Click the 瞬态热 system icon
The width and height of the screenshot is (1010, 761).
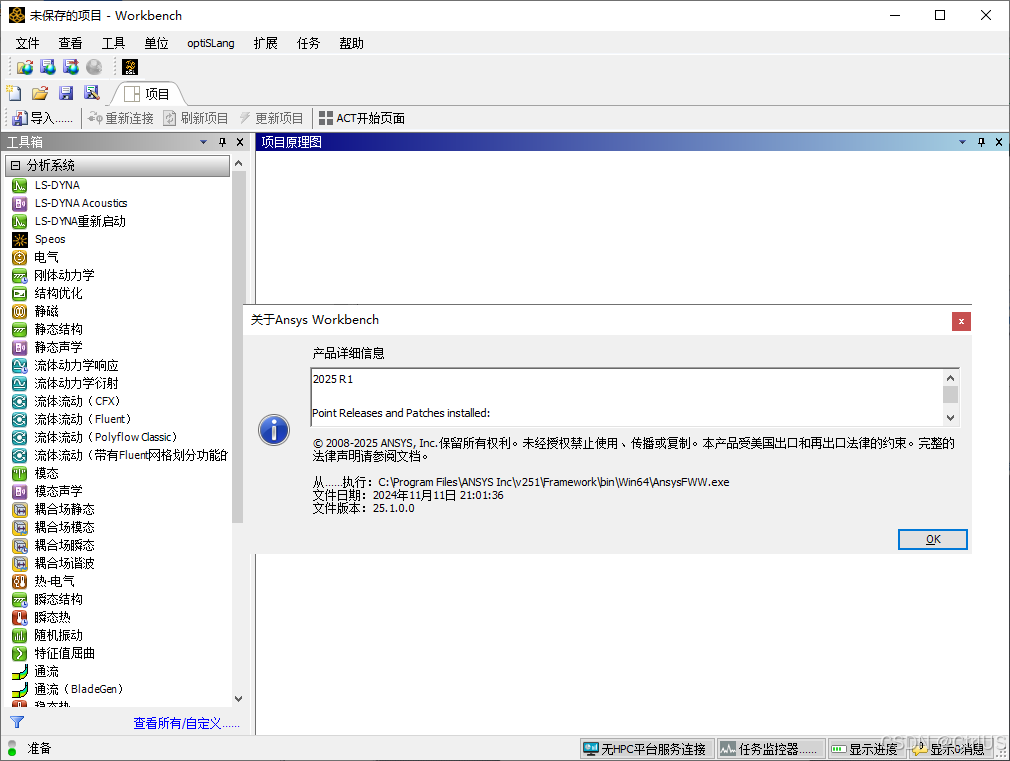(20, 618)
